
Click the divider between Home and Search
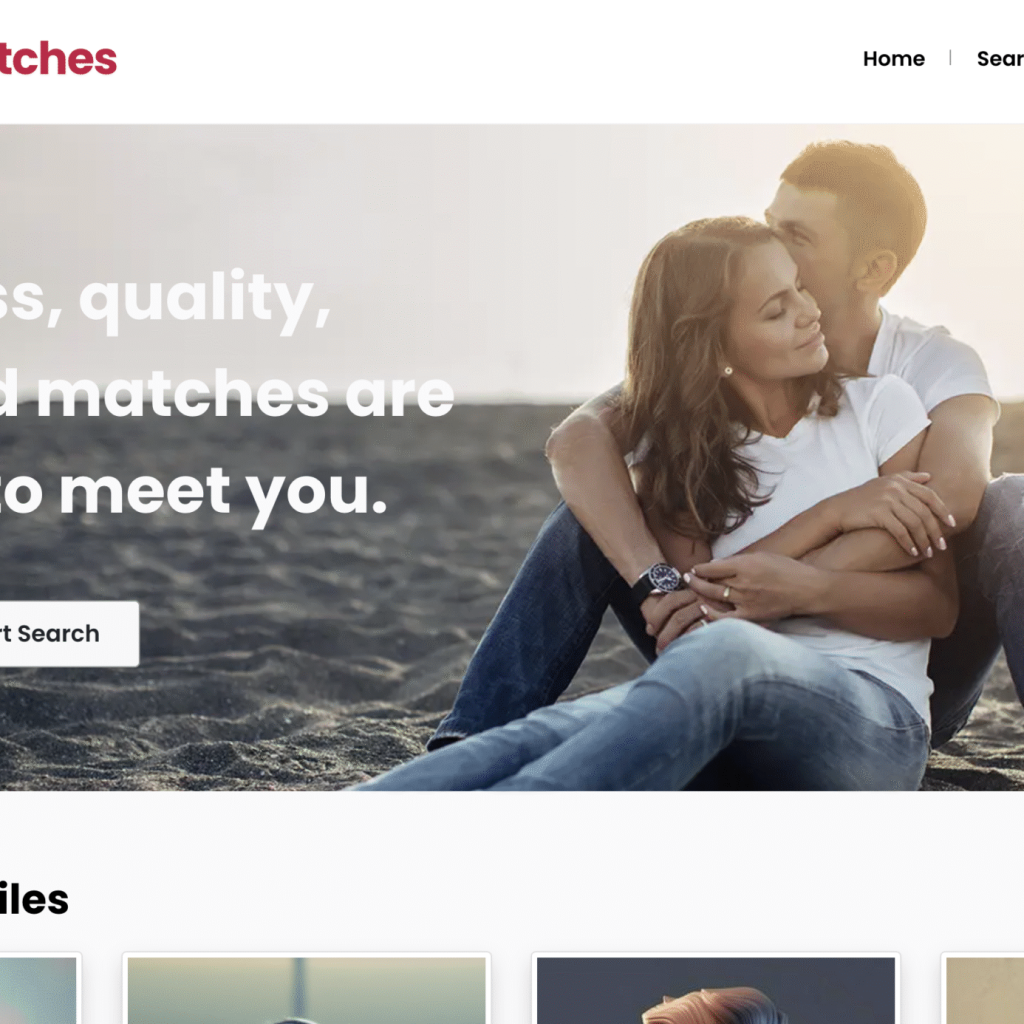[x=950, y=58]
